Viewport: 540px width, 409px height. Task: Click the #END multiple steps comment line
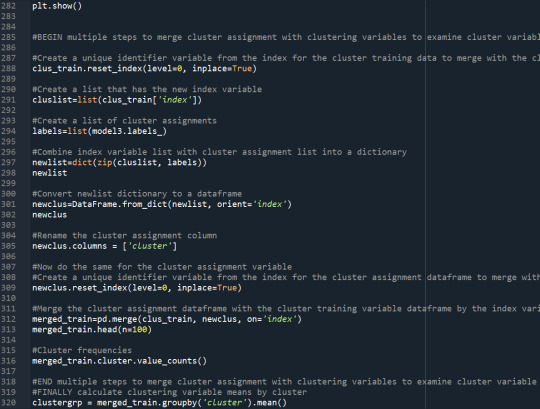(284, 382)
